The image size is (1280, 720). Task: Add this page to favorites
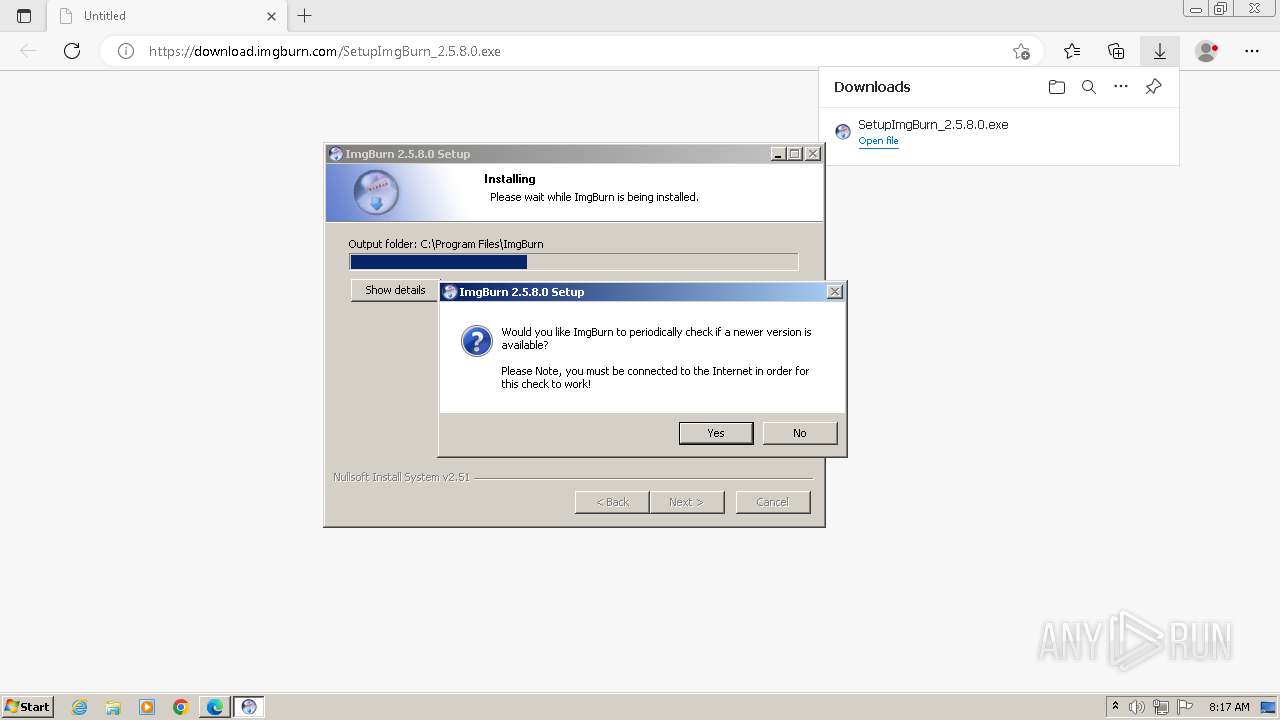pos(1021,51)
